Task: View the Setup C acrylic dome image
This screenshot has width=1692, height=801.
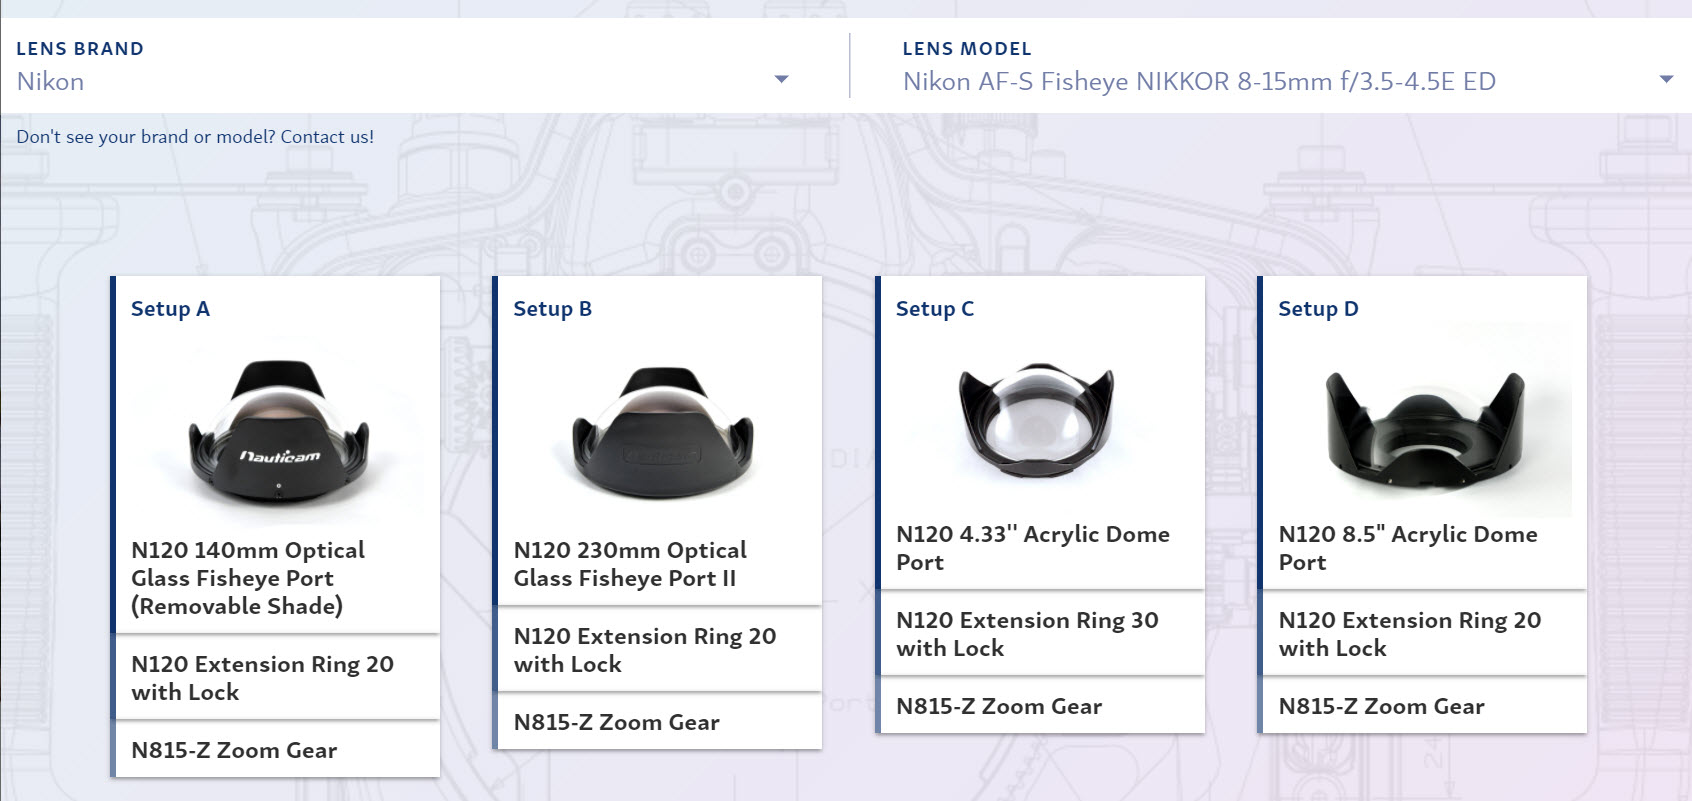Action: [1037, 421]
